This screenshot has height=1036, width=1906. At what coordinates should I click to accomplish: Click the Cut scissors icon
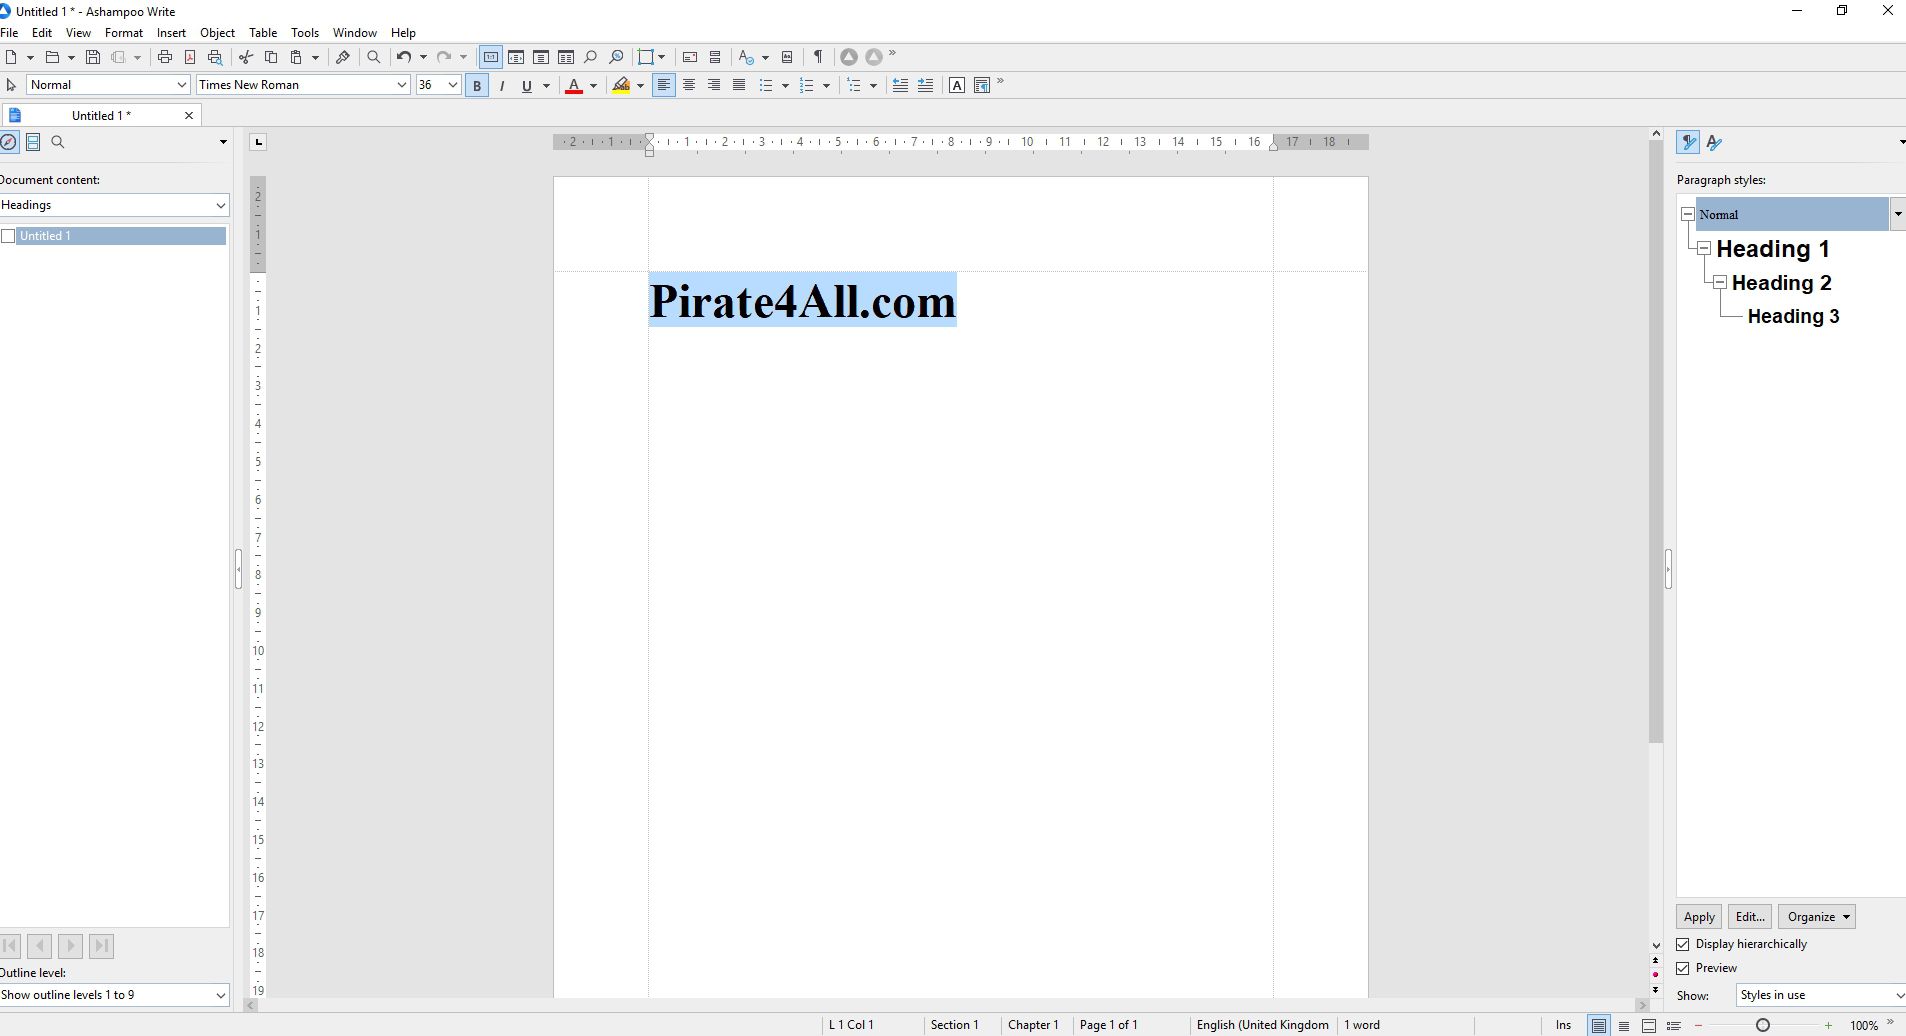246,57
